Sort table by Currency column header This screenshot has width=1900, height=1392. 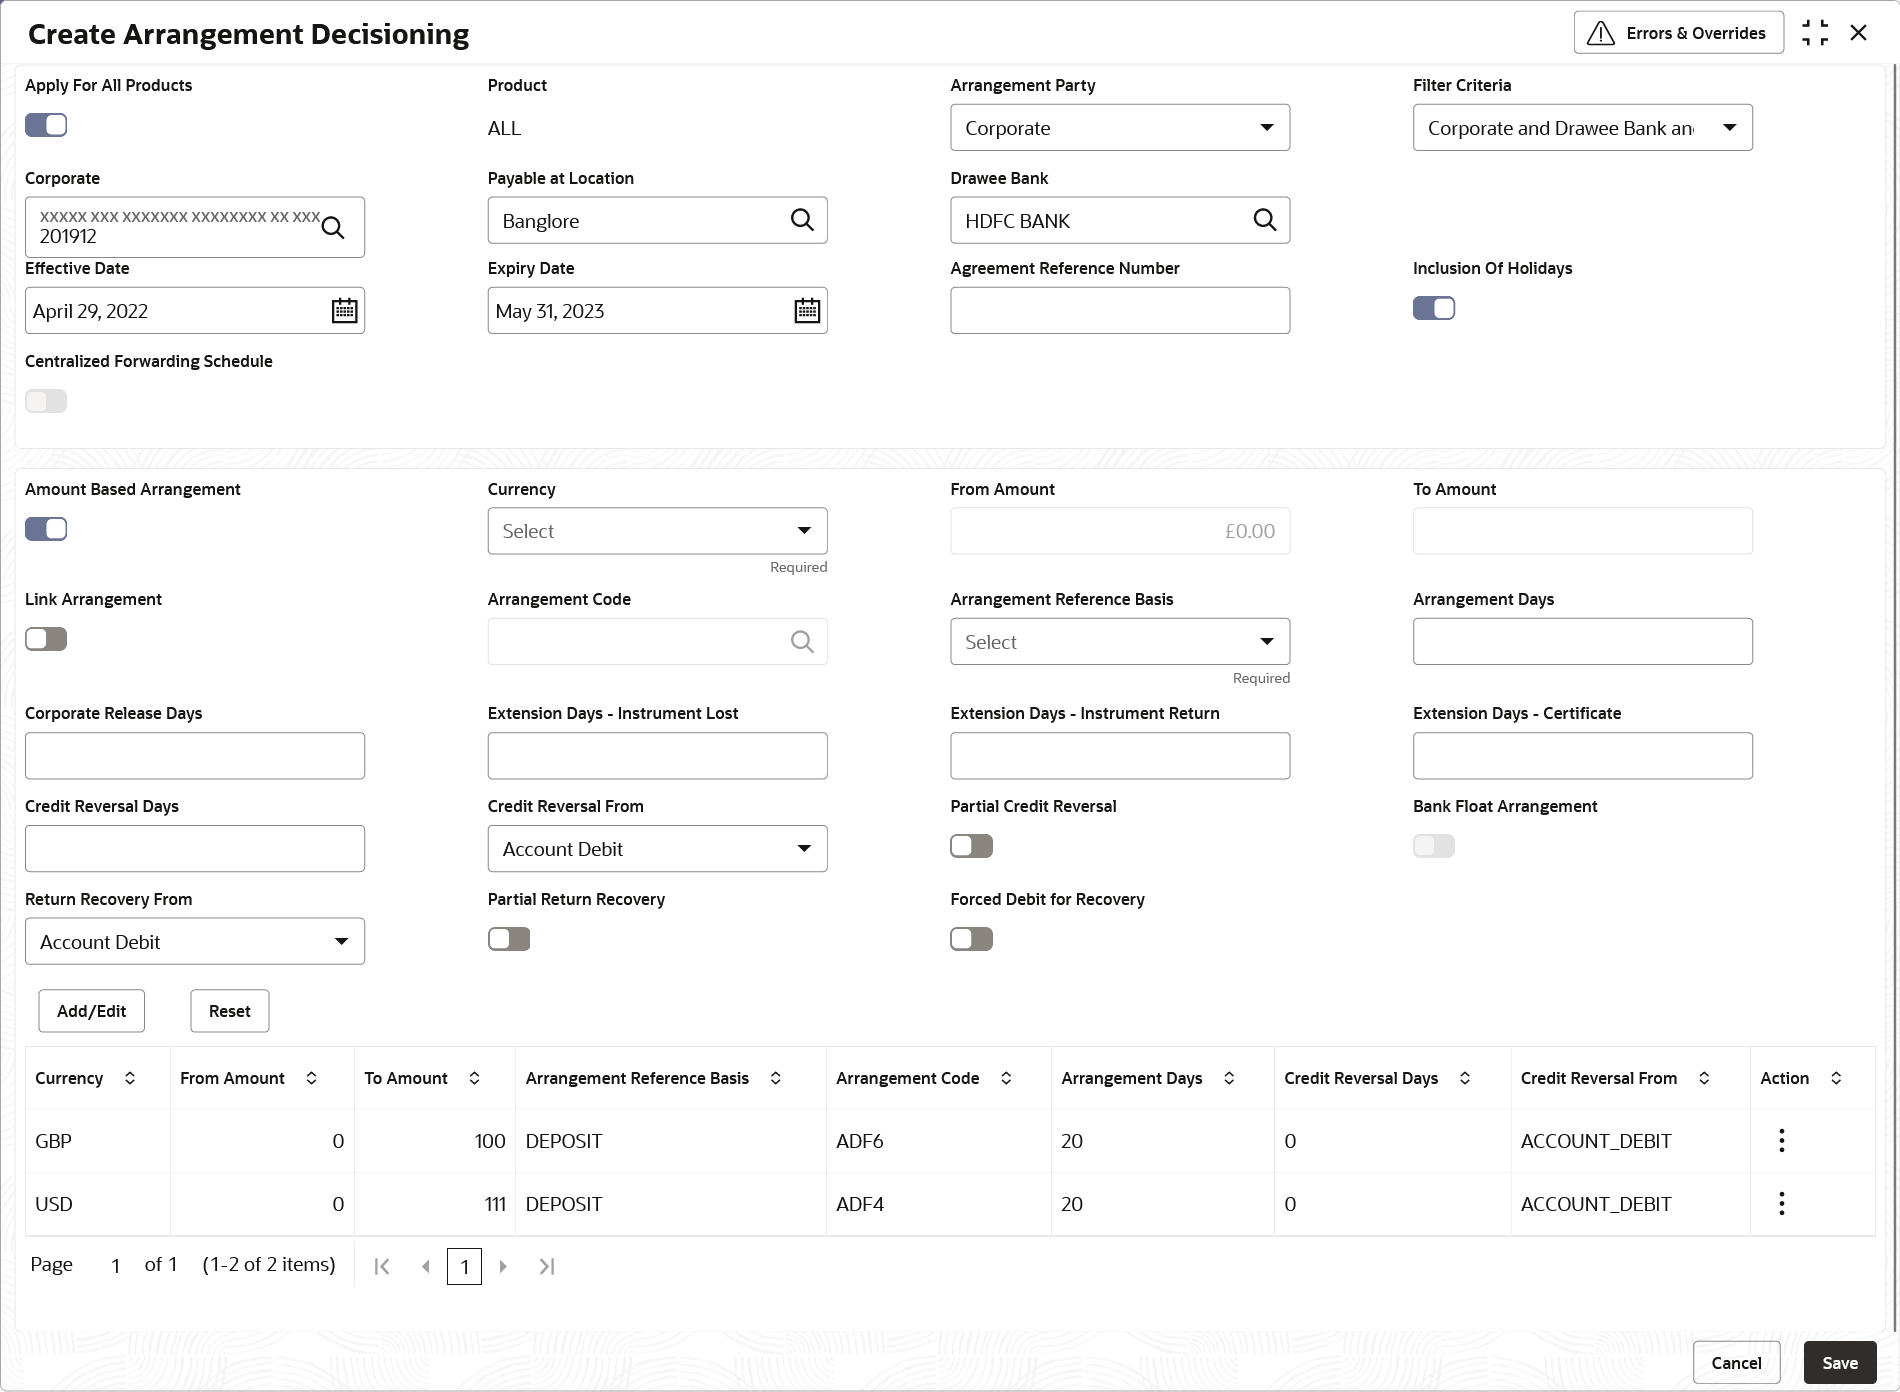pos(130,1078)
